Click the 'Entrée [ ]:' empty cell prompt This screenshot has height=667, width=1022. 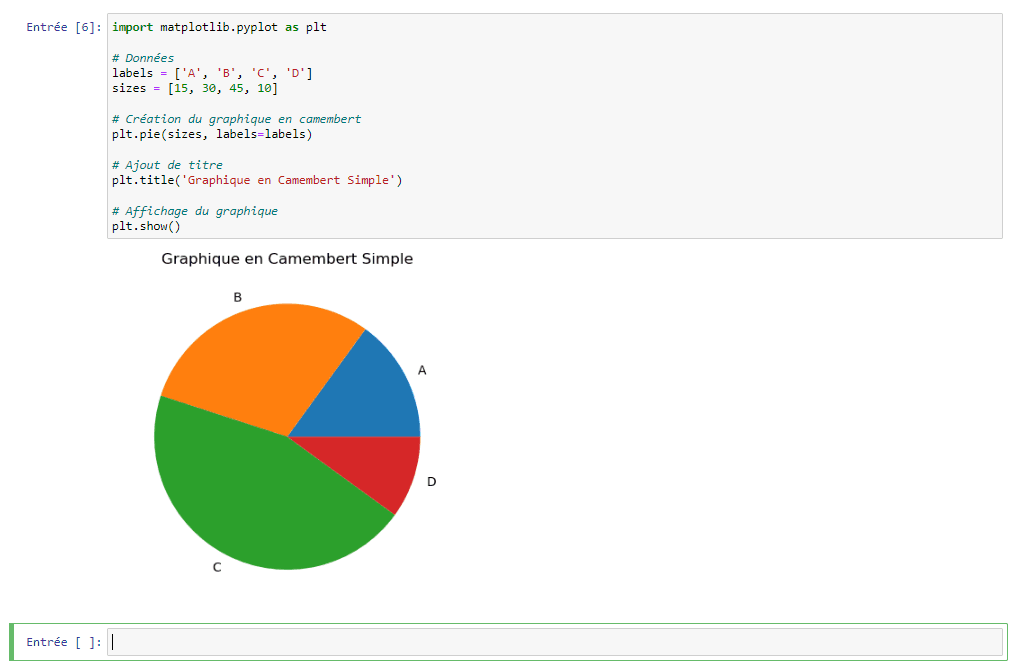click(64, 642)
